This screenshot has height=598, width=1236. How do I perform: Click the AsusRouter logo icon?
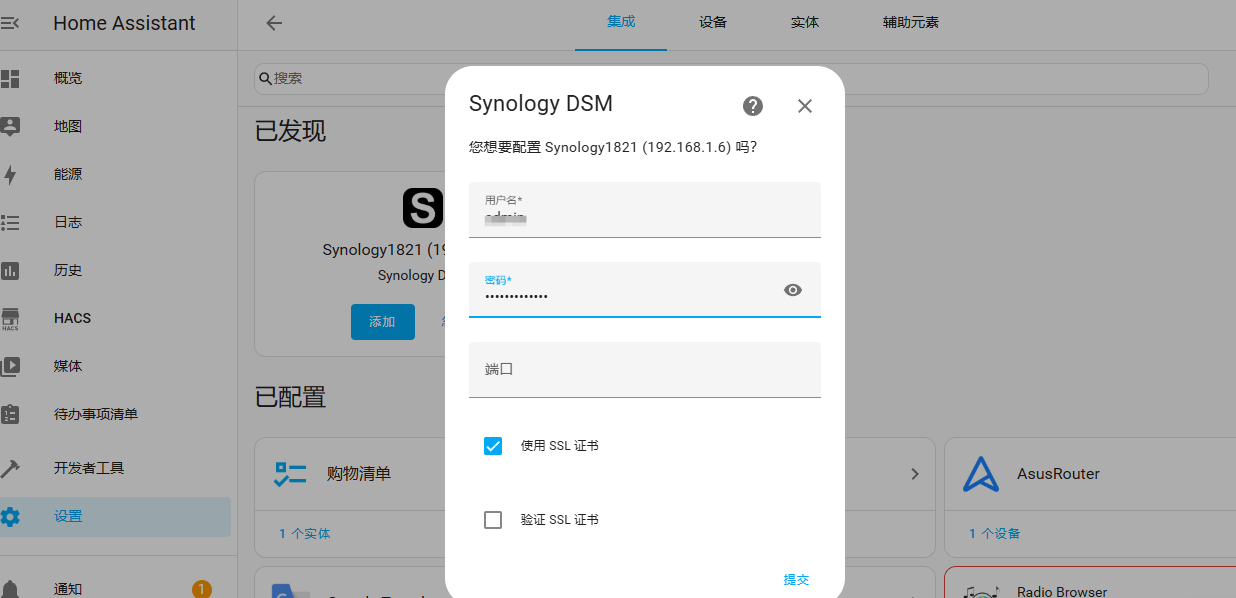point(980,474)
